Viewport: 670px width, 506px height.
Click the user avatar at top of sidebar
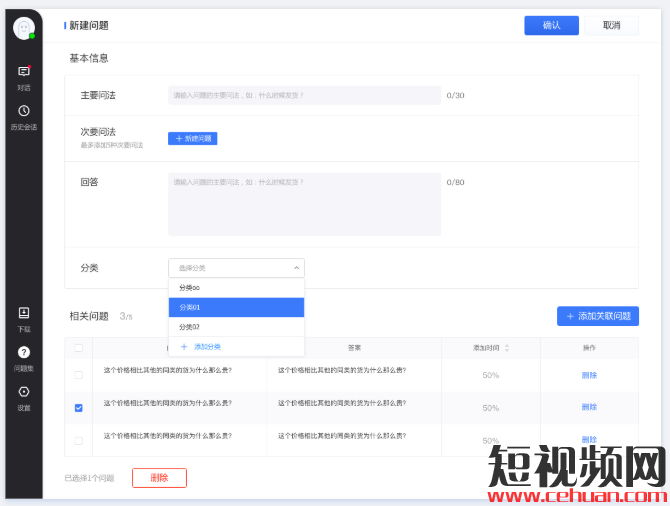coord(24,28)
